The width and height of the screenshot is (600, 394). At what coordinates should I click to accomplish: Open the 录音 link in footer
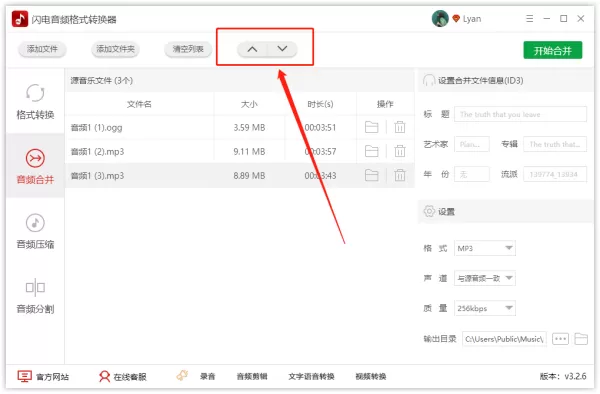207,377
